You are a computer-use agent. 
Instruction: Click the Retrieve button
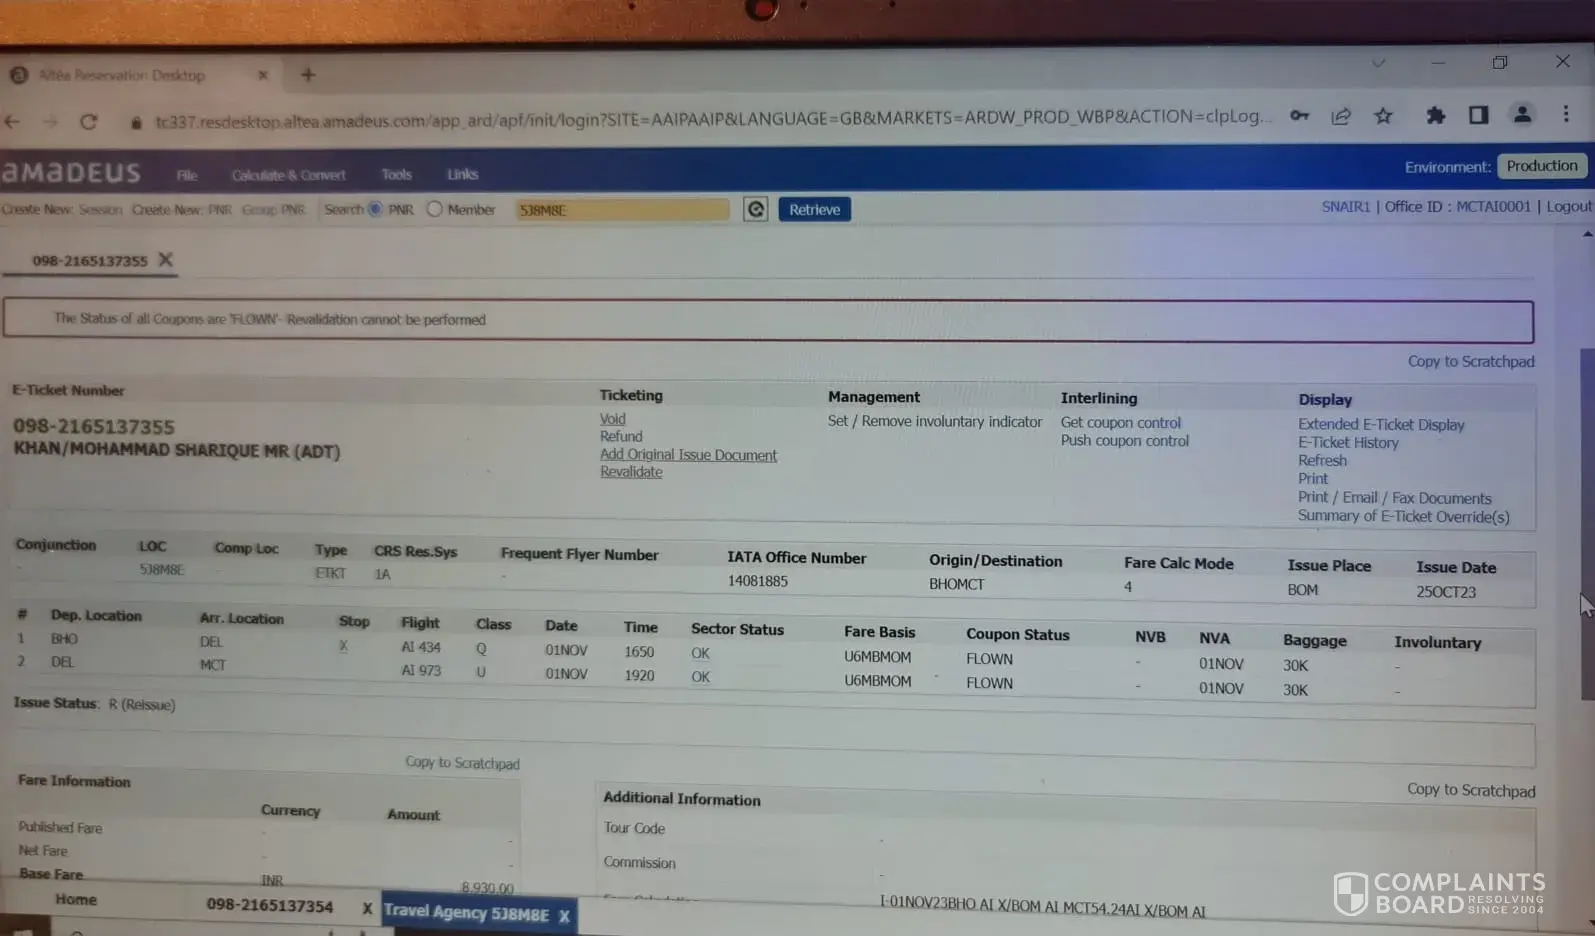point(814,209)
